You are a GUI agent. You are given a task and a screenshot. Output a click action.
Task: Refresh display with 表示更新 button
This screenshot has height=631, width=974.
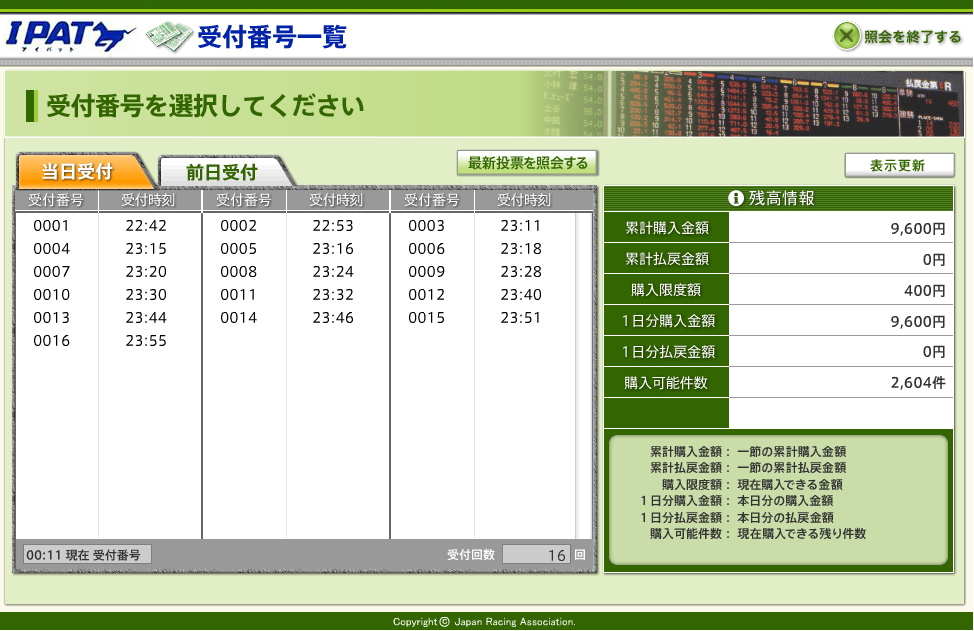pyautogui.click(x=899, y=165)
